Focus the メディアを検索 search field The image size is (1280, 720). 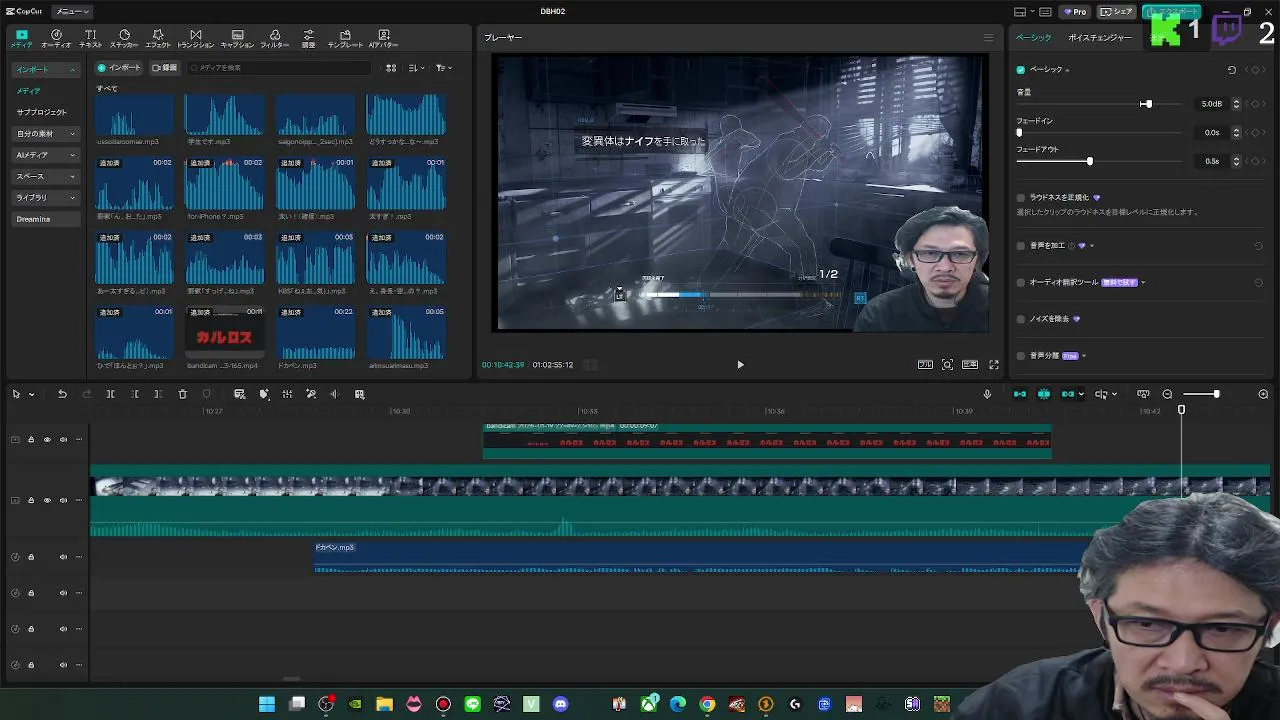tap(278, 68)
